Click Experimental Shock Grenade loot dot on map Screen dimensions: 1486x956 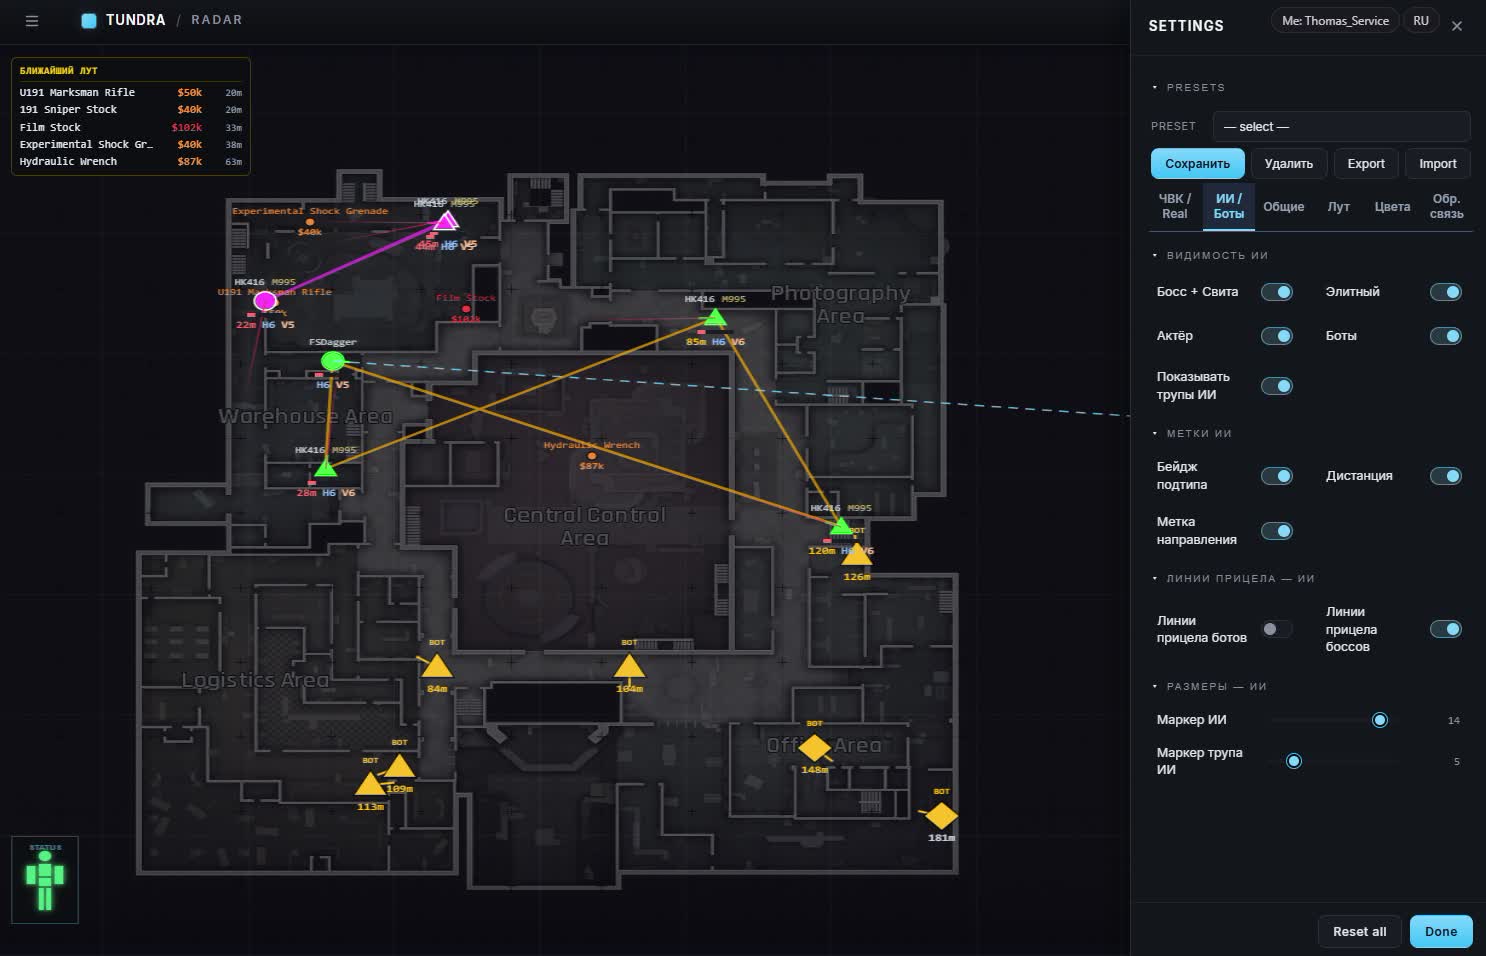point(310,222)
